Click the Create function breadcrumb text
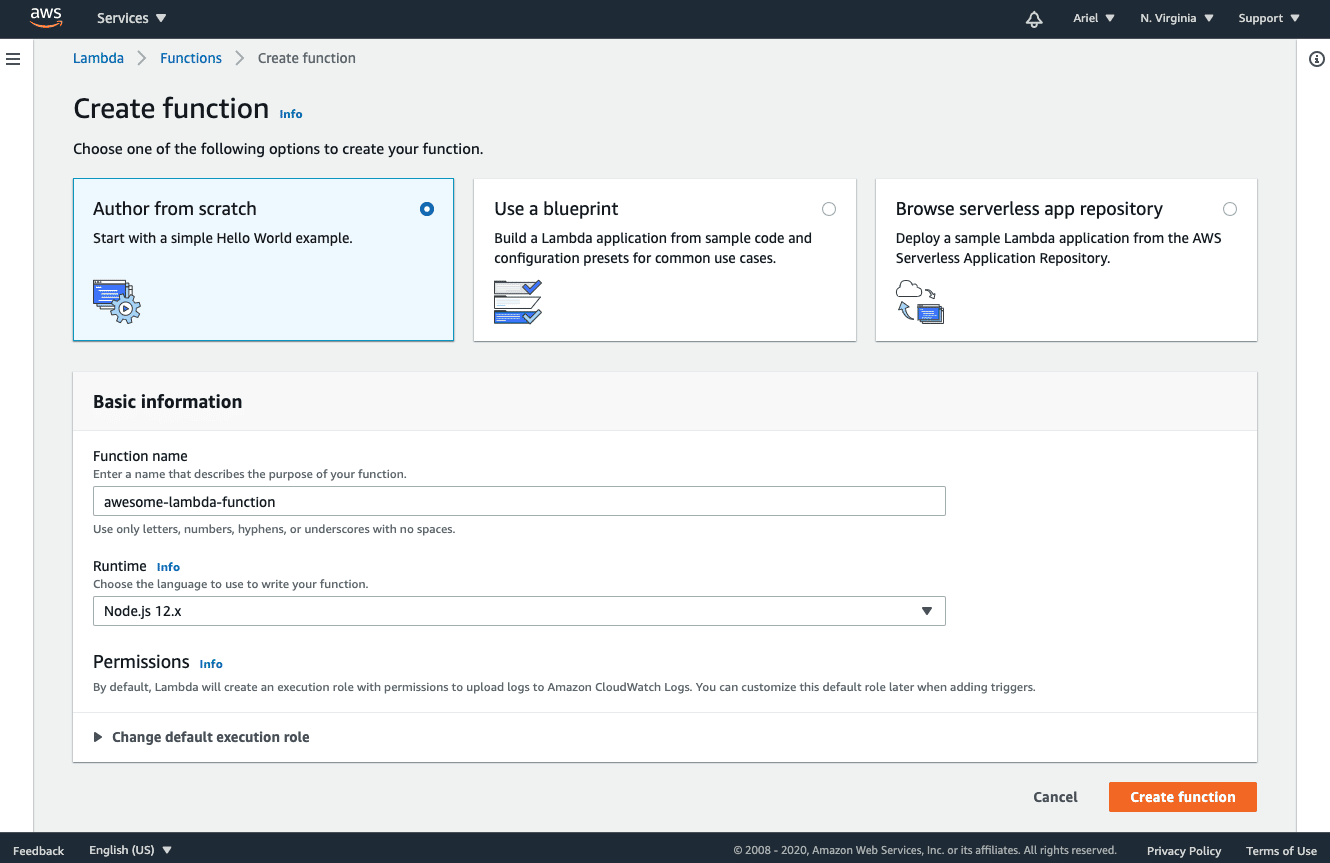This screenshot has height=863, width=1330. [307, 58]
